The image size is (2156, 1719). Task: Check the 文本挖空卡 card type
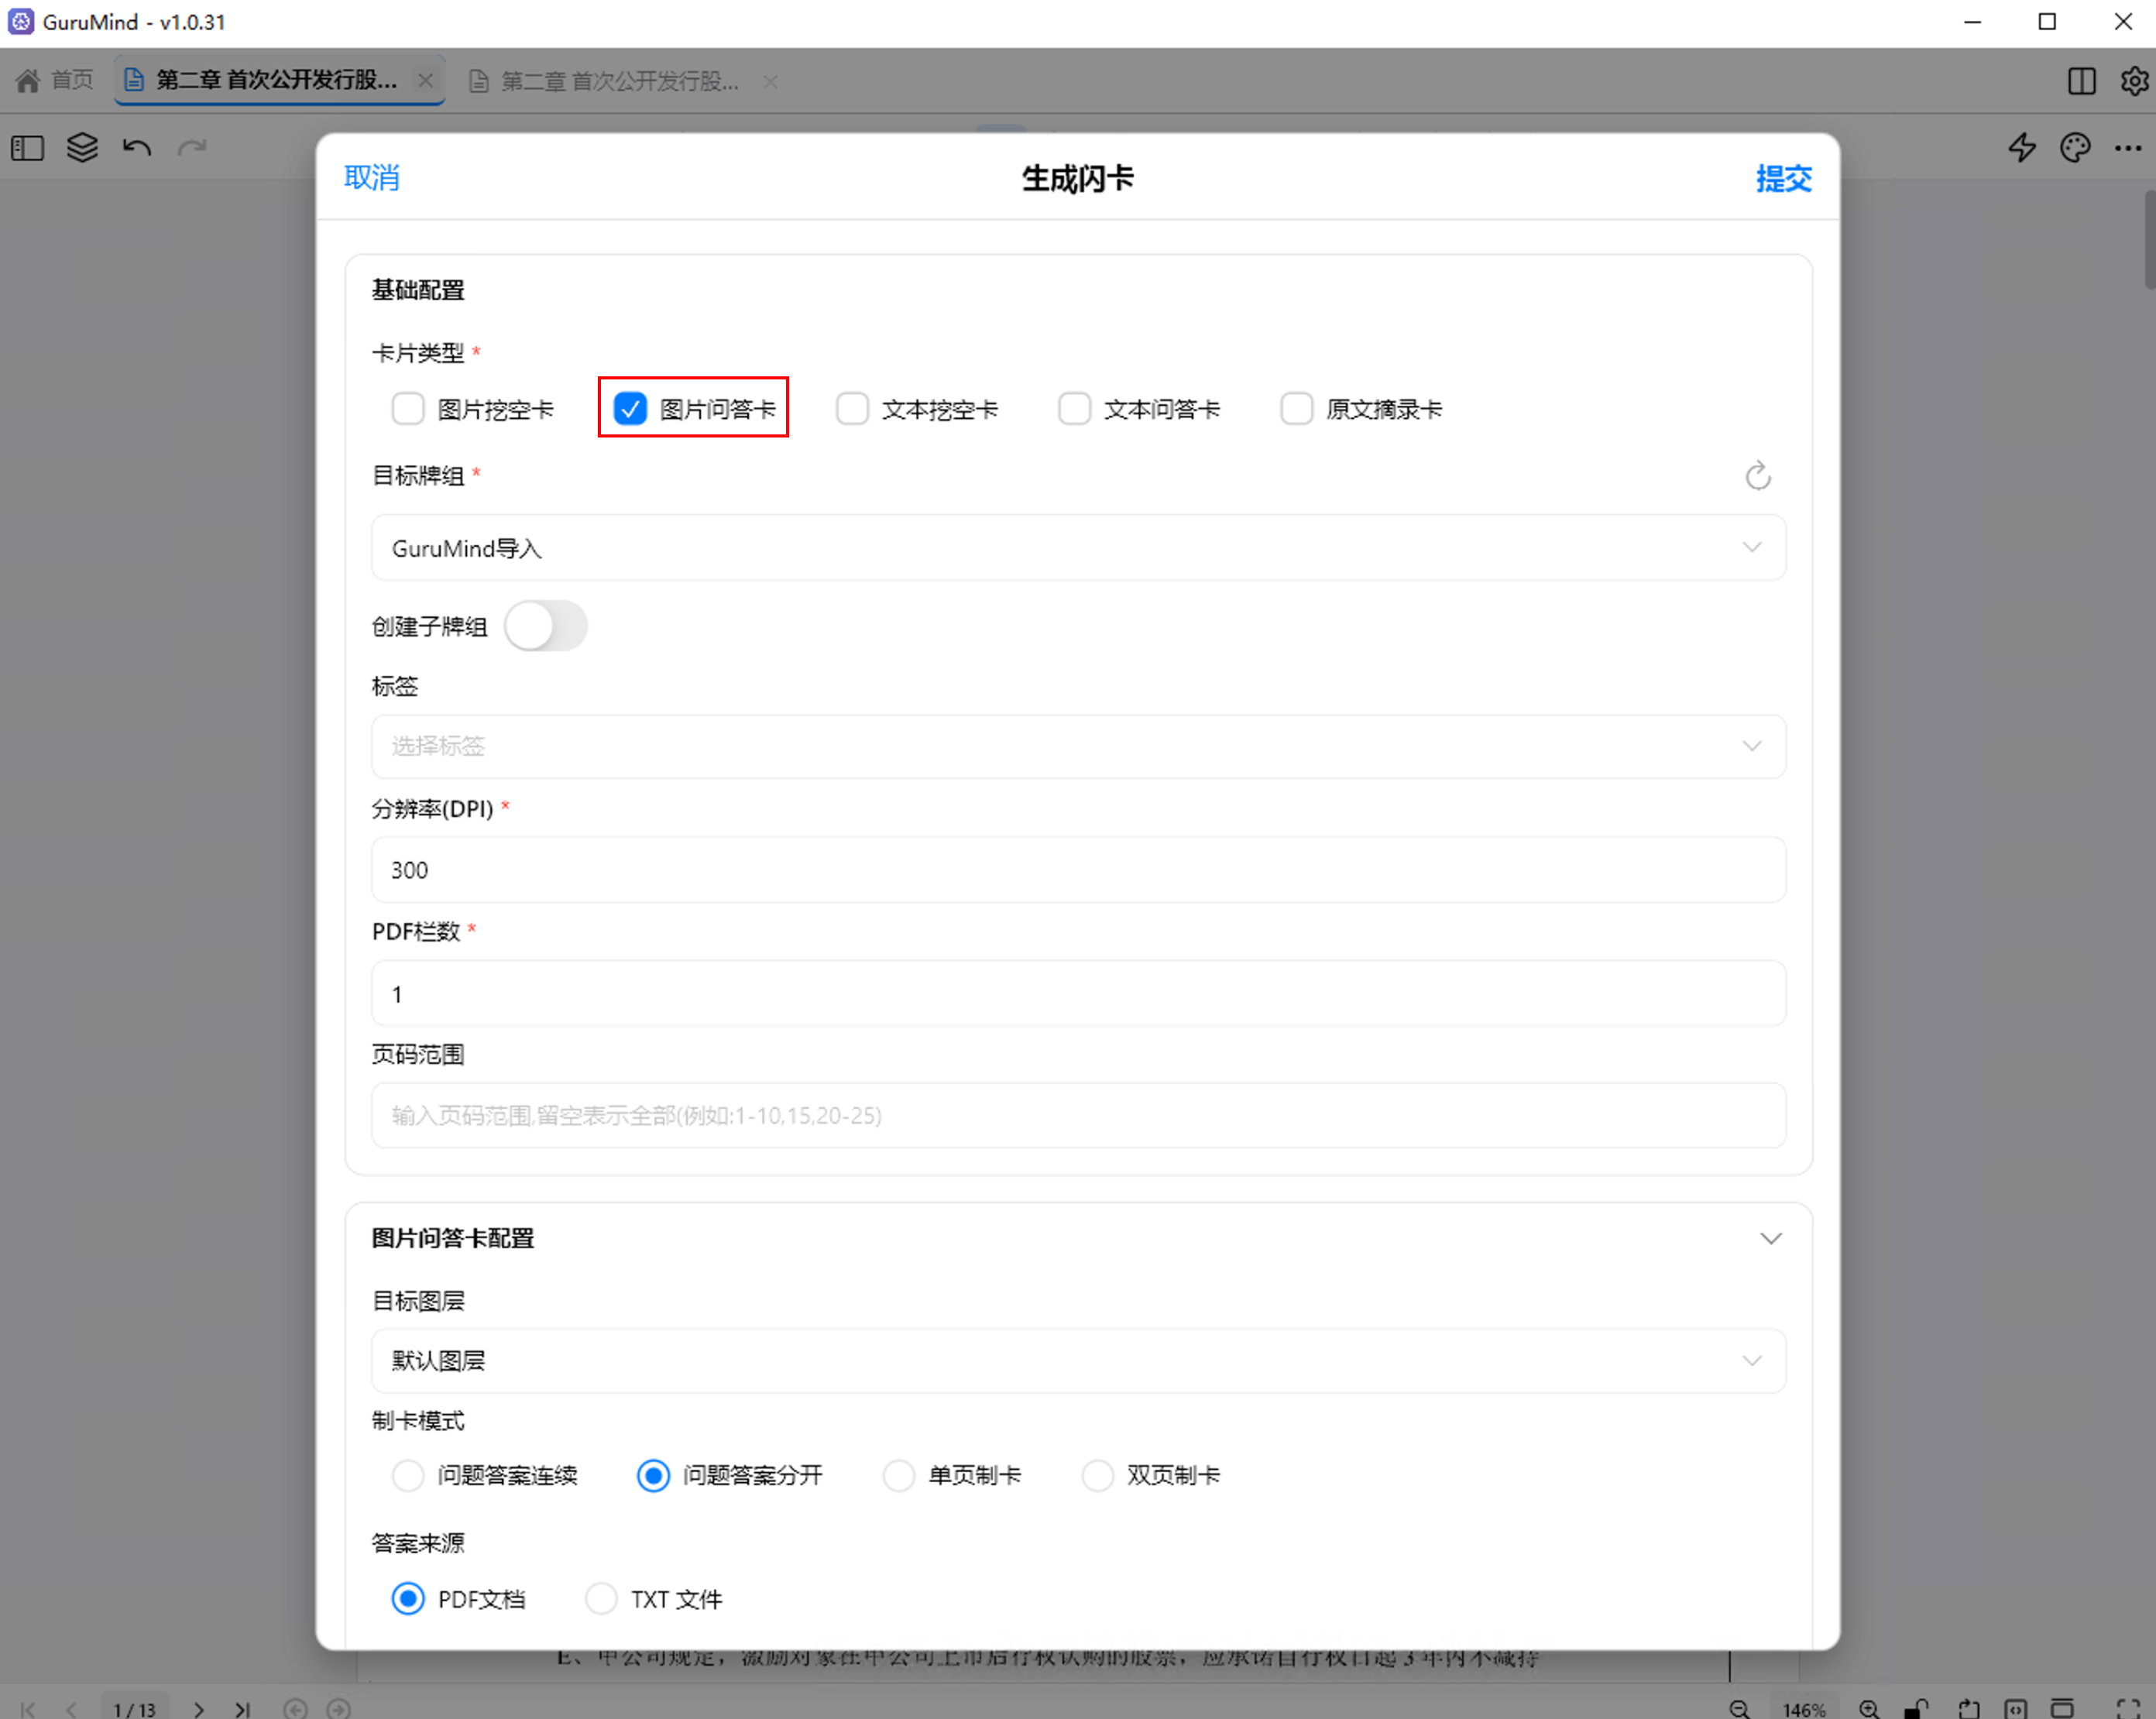(x=852, y=409)
